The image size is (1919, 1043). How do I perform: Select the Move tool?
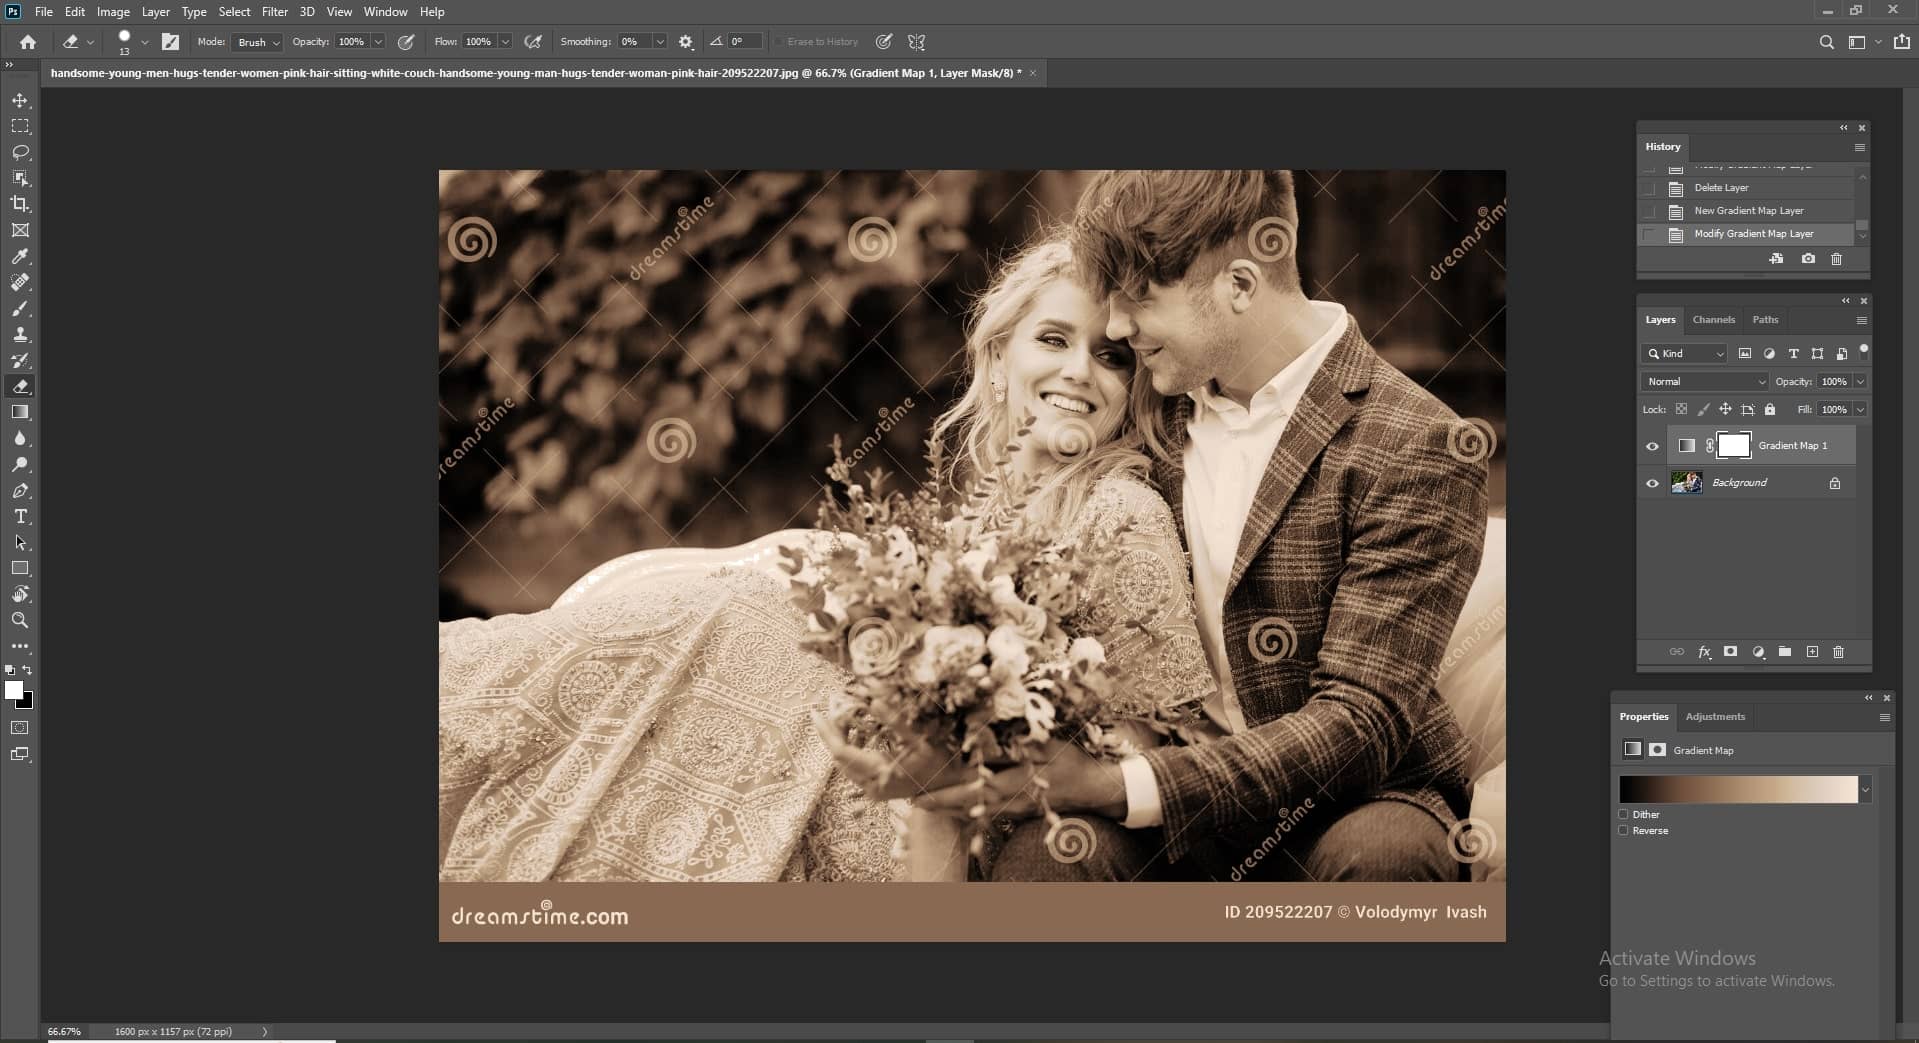coord(20,100)
